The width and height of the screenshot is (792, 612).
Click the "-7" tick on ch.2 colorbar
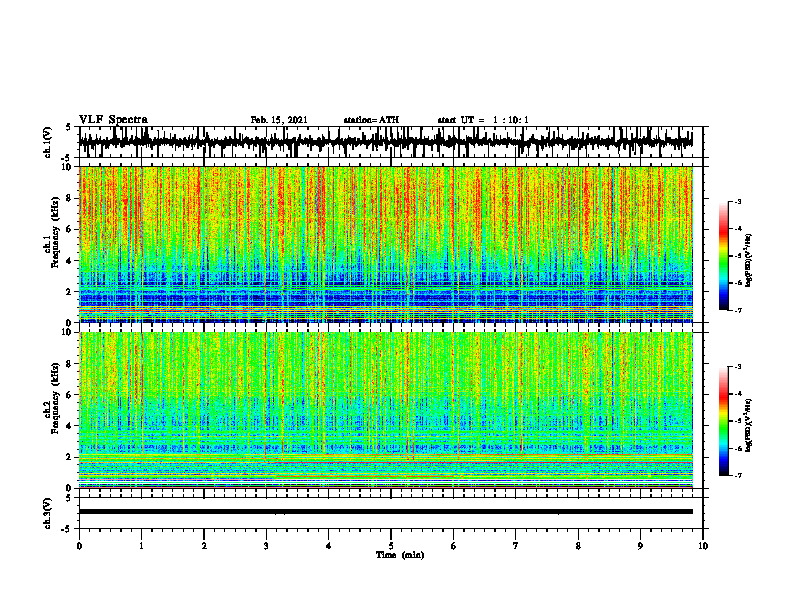[738, 475]
